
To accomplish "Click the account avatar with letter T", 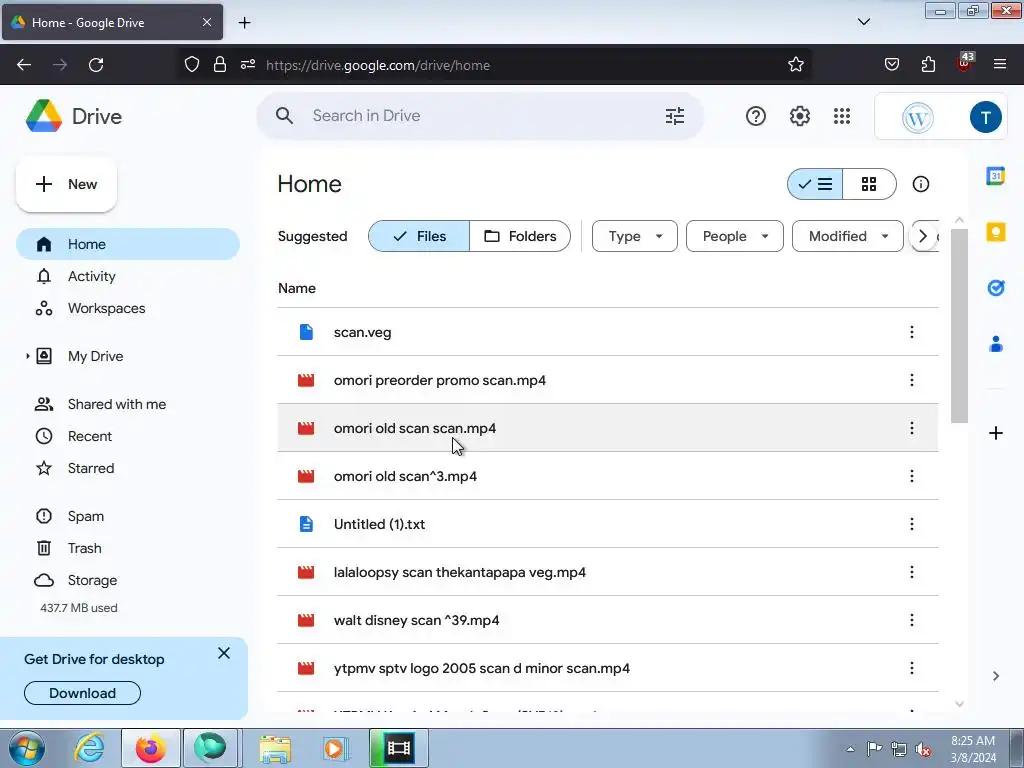I will pos(985,117).
